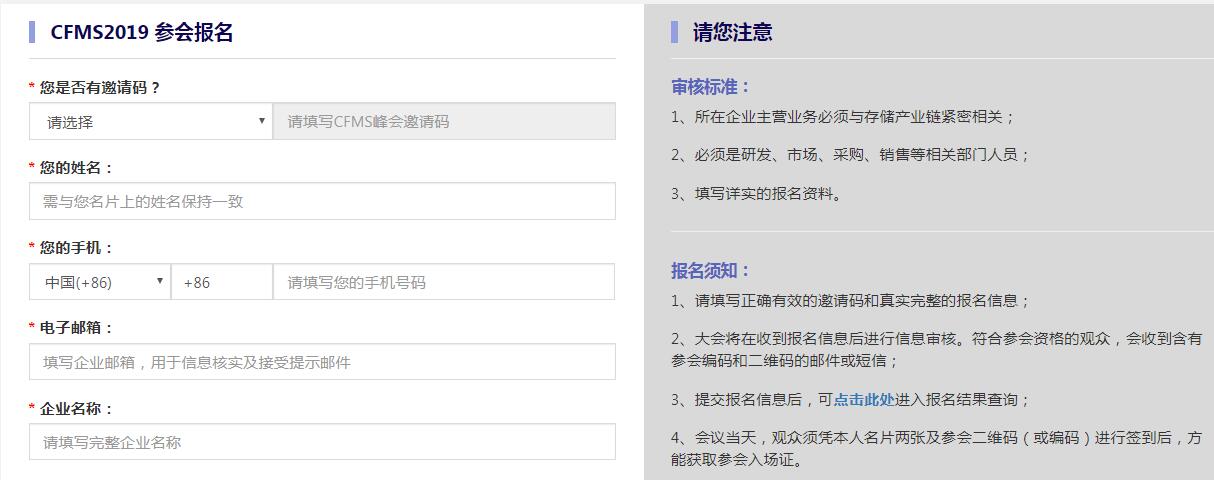
Task: Click the 请您注意 heading
Action: [x=732, y=32]
